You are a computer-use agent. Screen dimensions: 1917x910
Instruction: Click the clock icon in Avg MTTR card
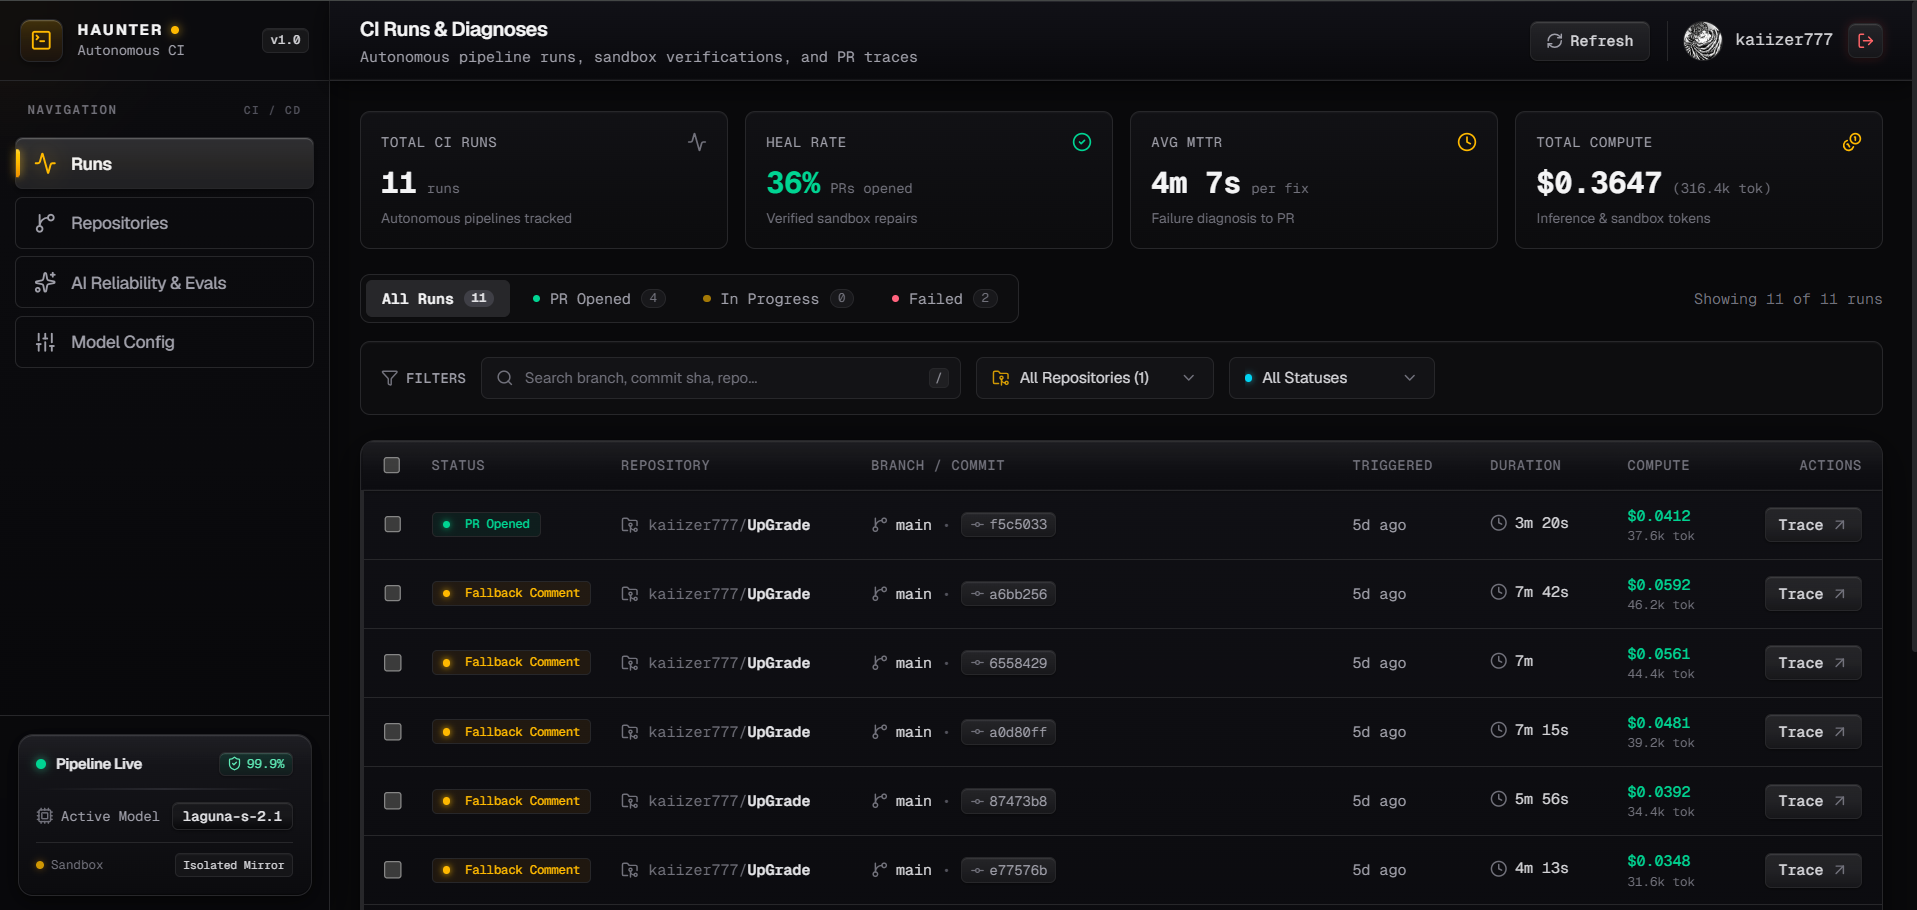pos(1467,142)
